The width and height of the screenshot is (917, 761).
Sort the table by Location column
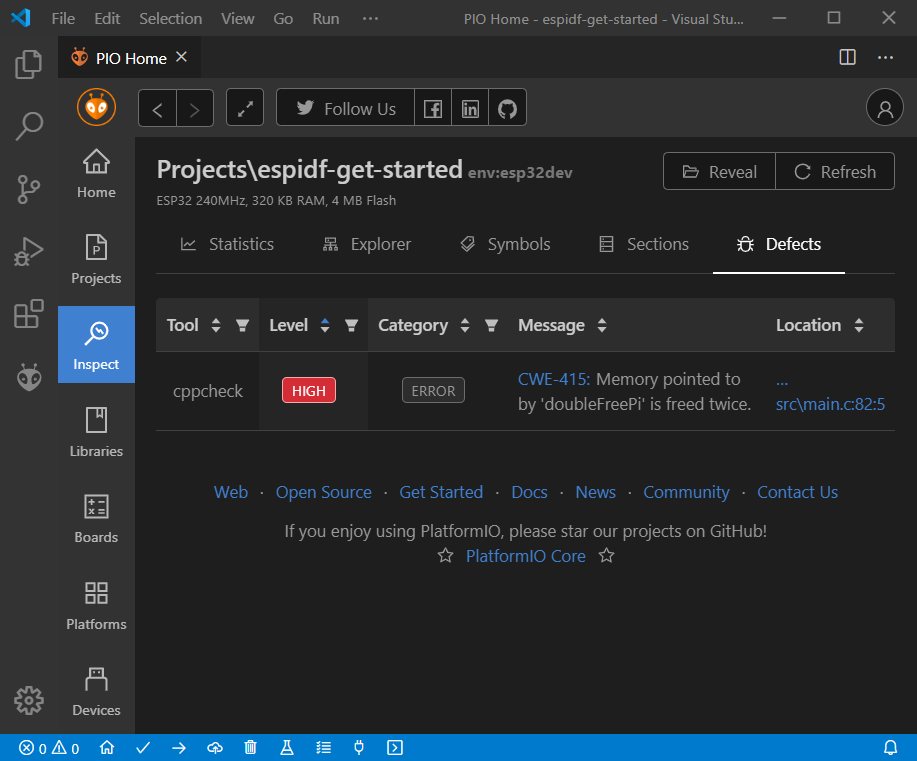pyautogui.click(x=859, y=325)
